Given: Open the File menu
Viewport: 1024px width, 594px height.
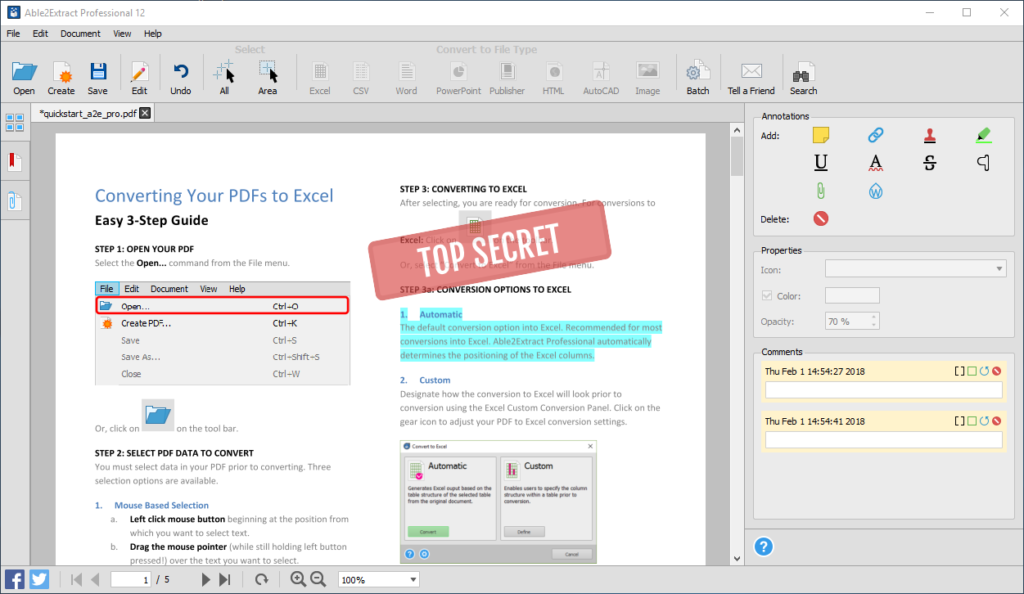Looking at the screenshot, I should click(13, 33).
